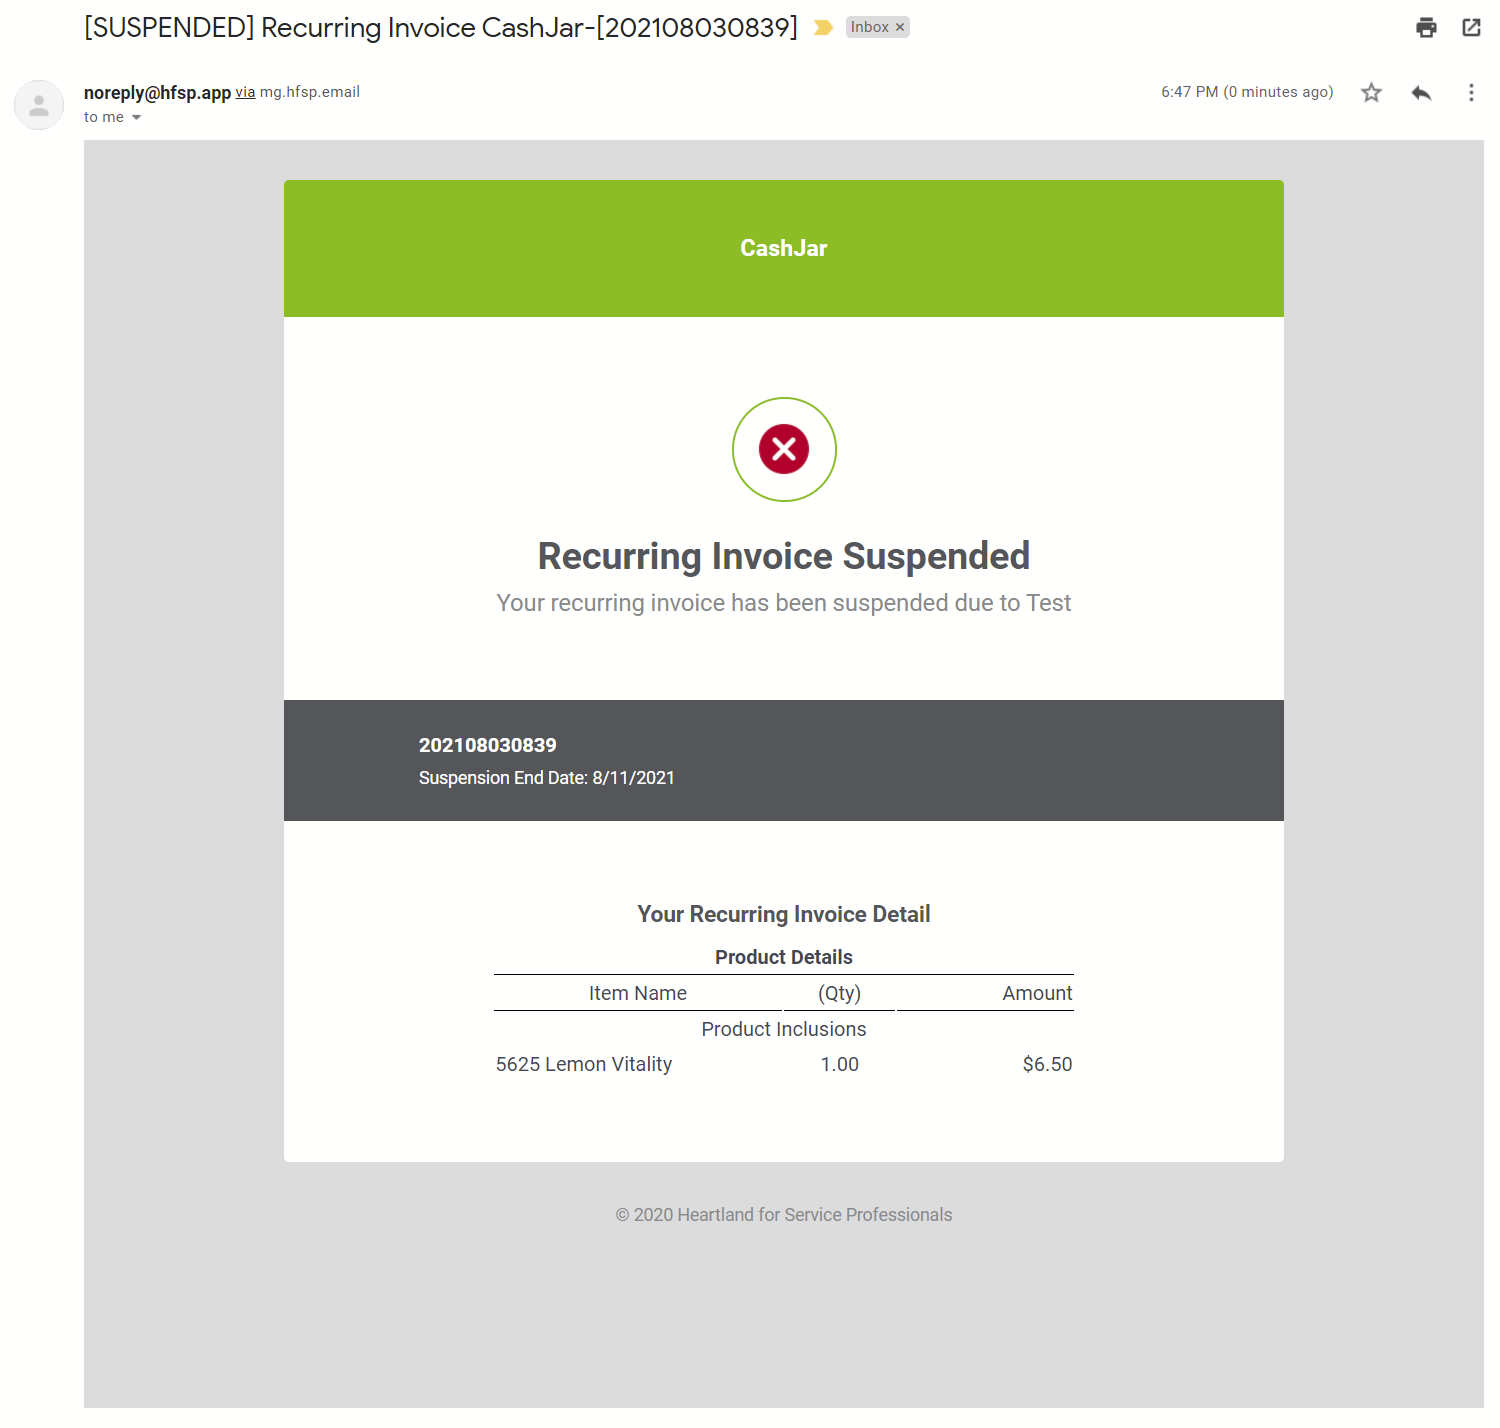The width and height of the screenshot is (1500, 1428).
Task: Star this email message
Action: (x=1371, y=92)
